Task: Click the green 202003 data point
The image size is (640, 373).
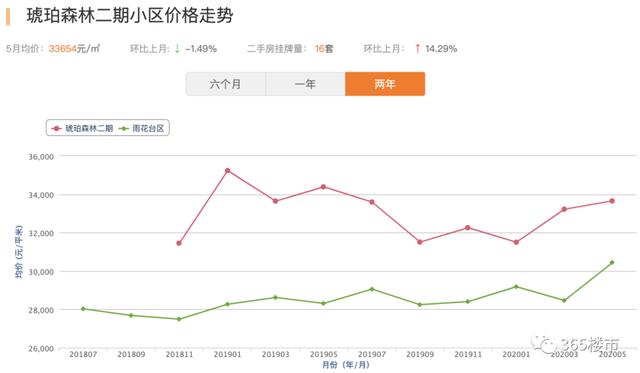Action: point(564,300)
